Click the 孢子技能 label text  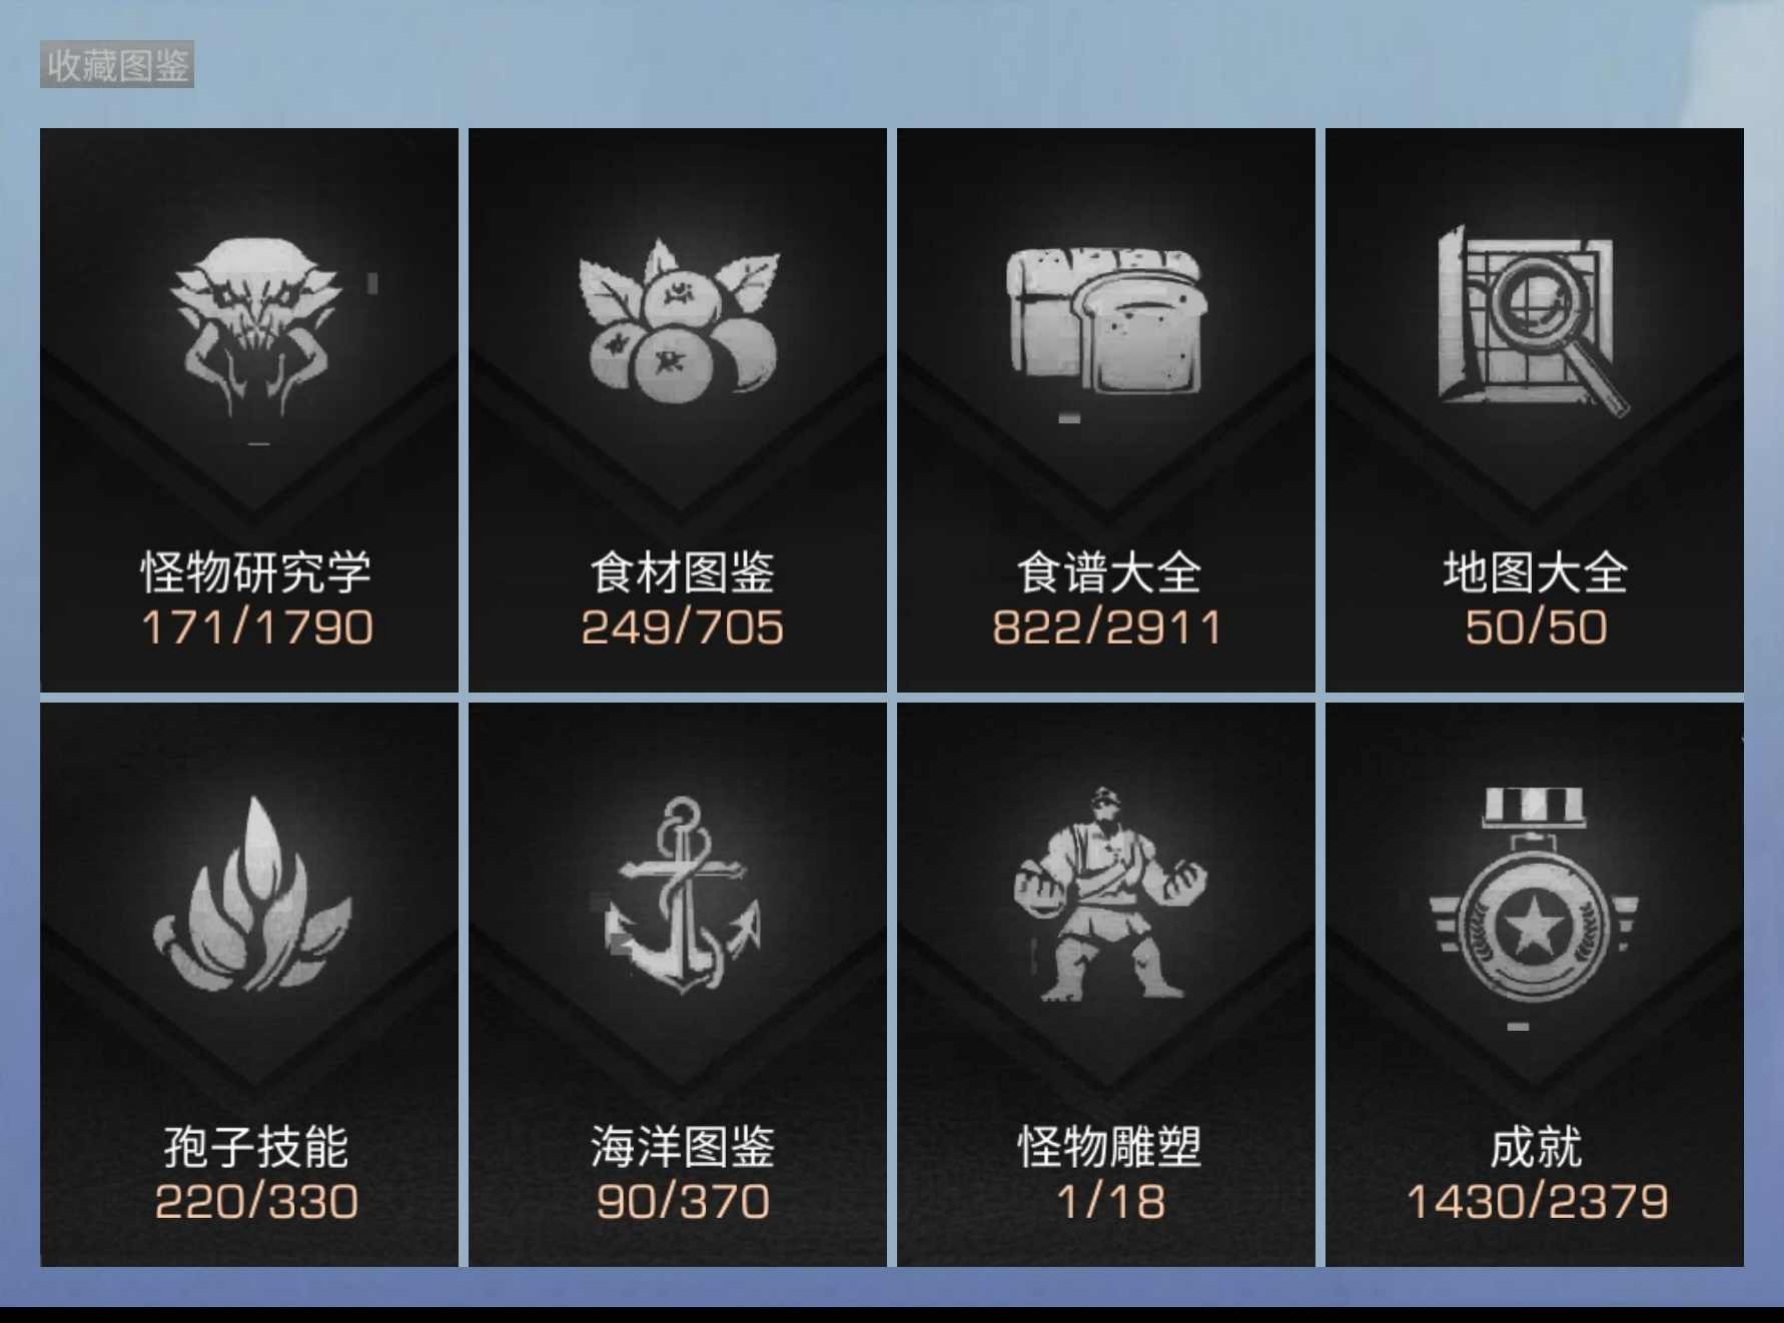click(x=256, y=1146)
